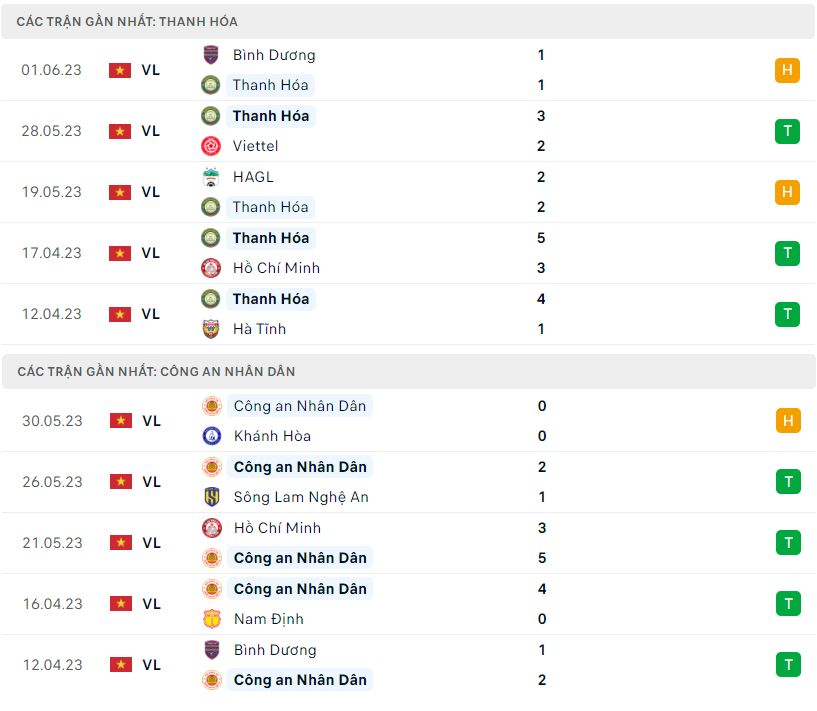Click Bình Dương logo in 12.04.23 match
The width and height of the screenshot is (817, 711).
click(x=212, y=650)
